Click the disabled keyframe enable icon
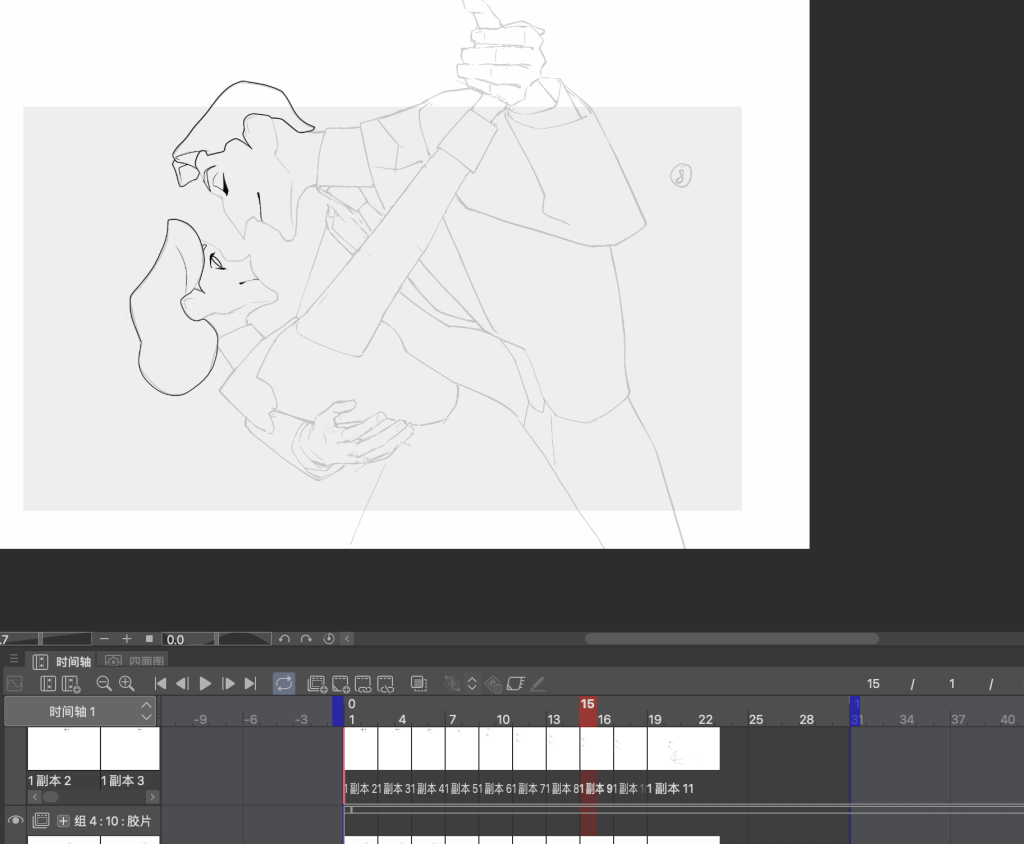Image resolution: width=1024 pixels, height=844 pixels. click(x=452, y=684)
